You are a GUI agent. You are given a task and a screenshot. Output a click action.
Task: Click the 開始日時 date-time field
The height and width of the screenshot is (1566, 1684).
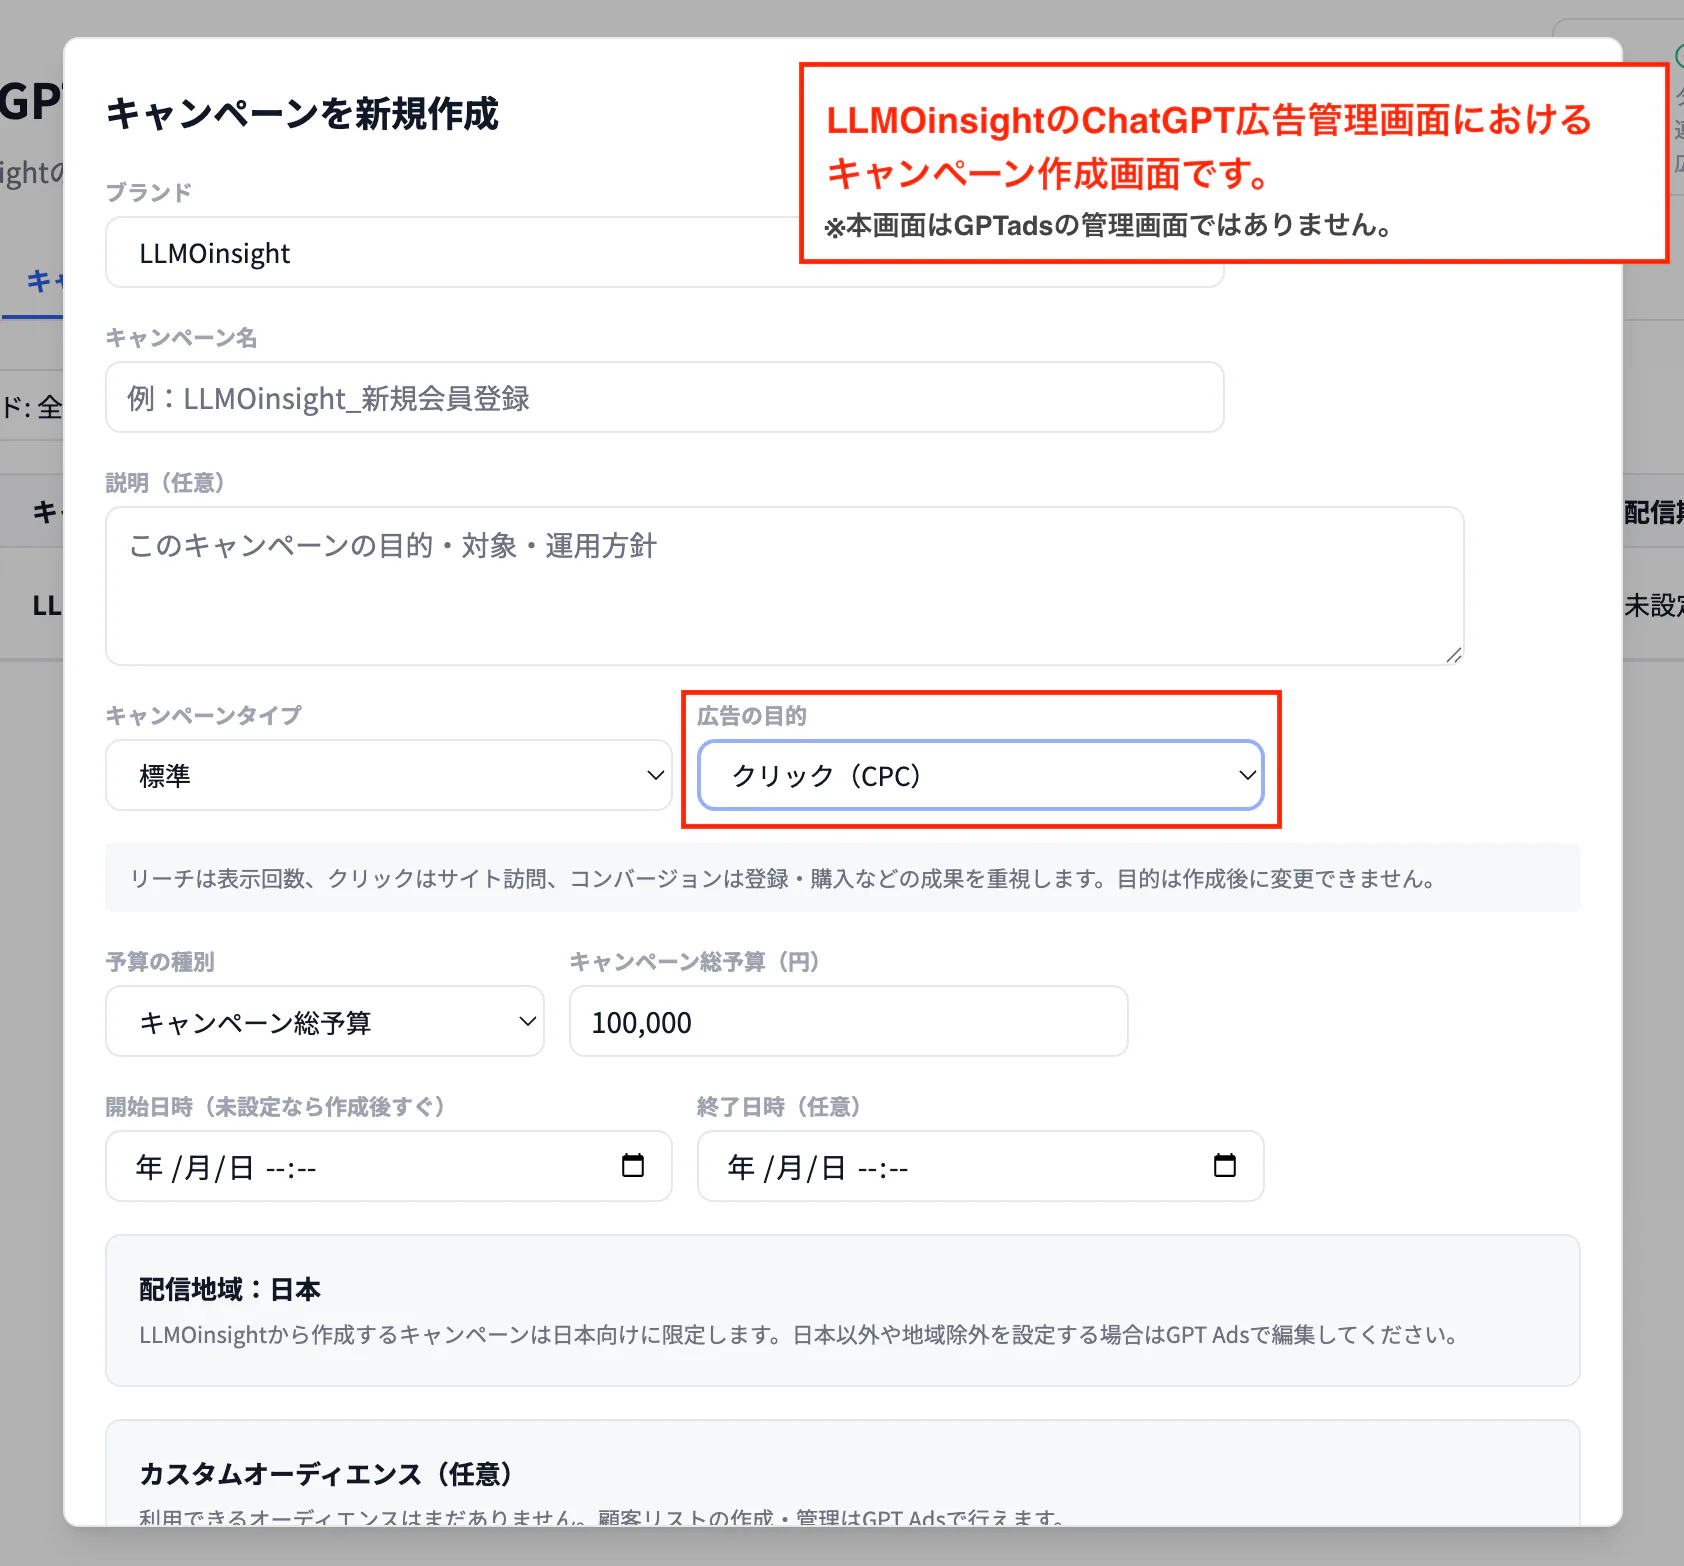coord(388,1166)
